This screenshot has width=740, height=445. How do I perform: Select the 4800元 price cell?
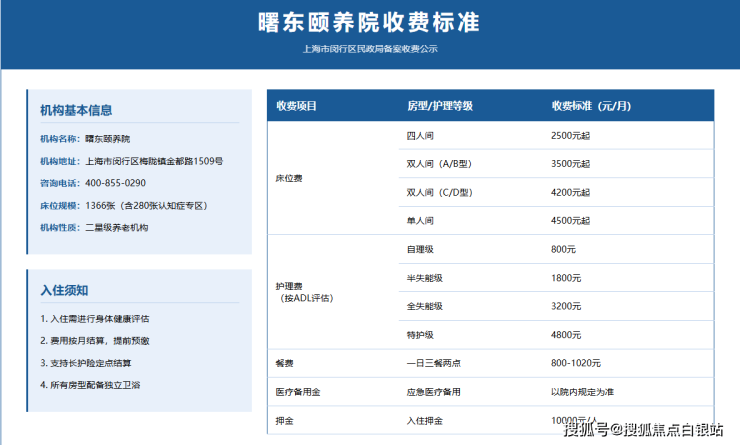566,335
